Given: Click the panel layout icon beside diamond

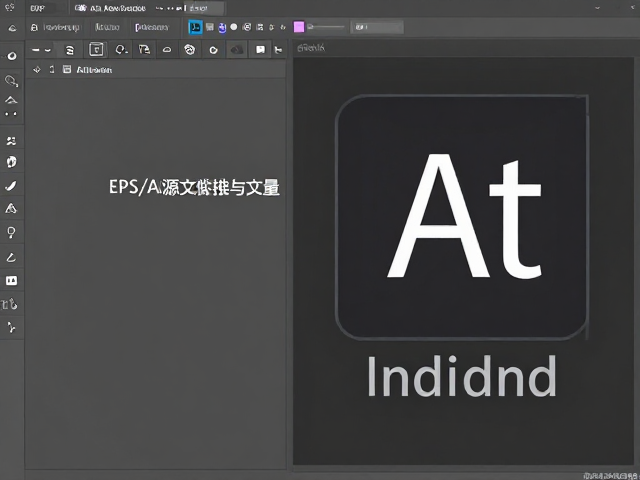Looking at the screenshot, I should point(67,69).
